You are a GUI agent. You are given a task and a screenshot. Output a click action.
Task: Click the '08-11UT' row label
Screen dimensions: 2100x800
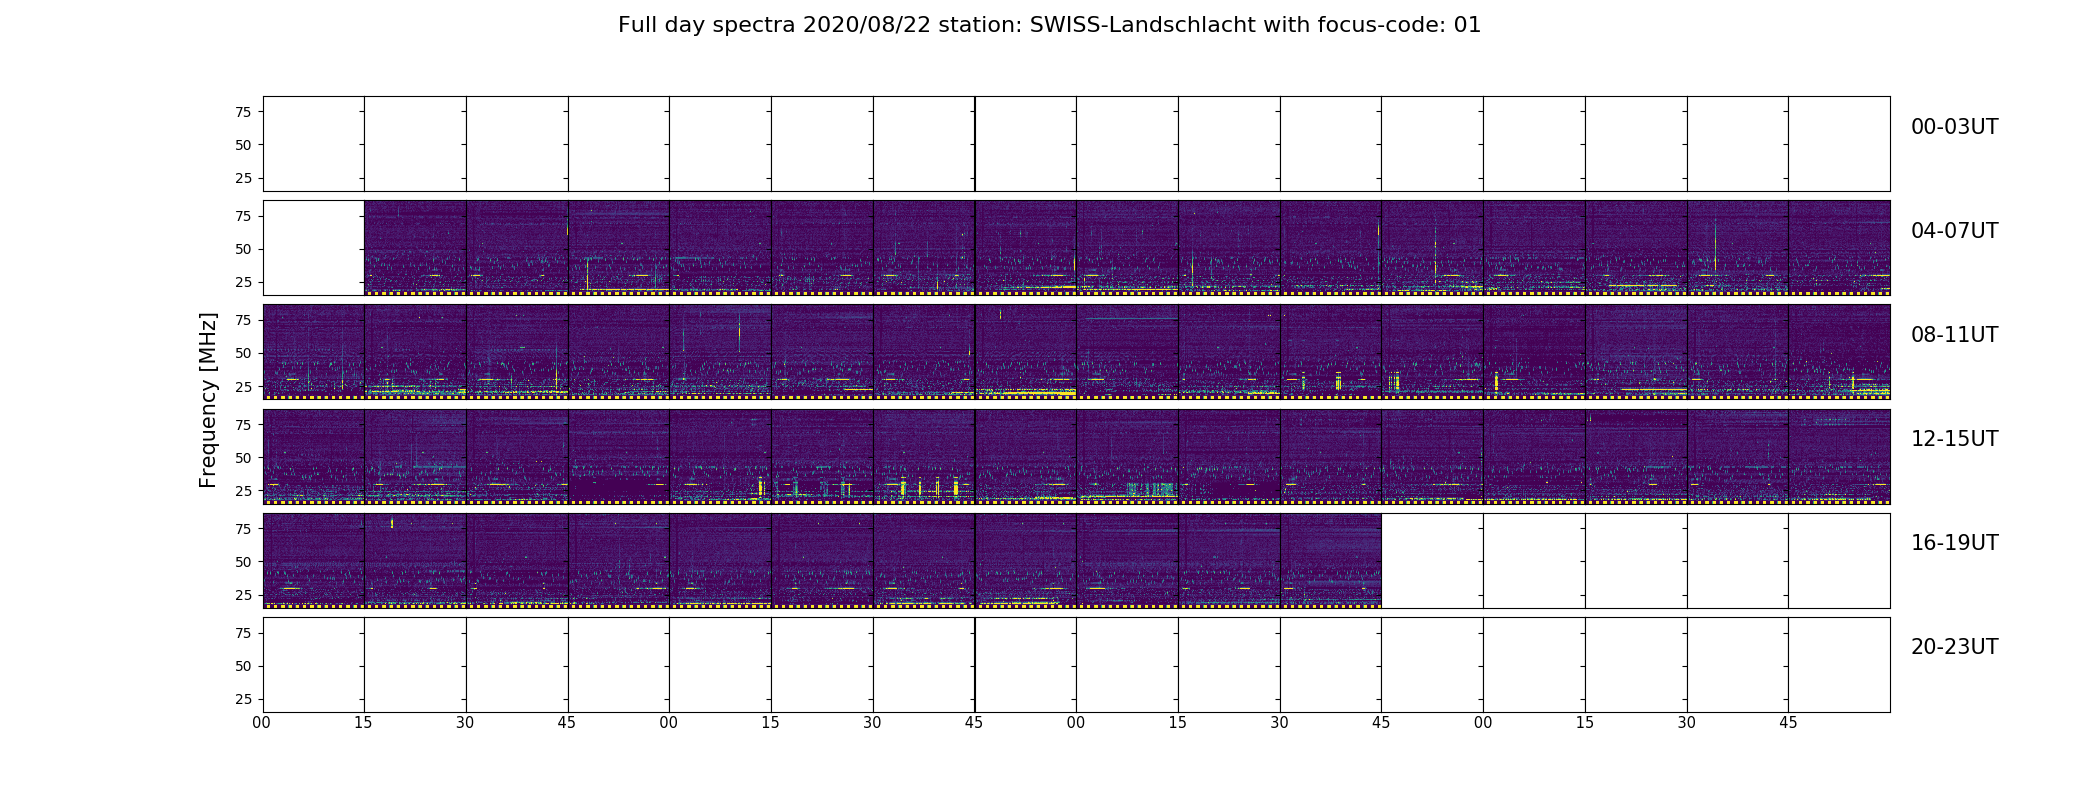pos(1954,335)
